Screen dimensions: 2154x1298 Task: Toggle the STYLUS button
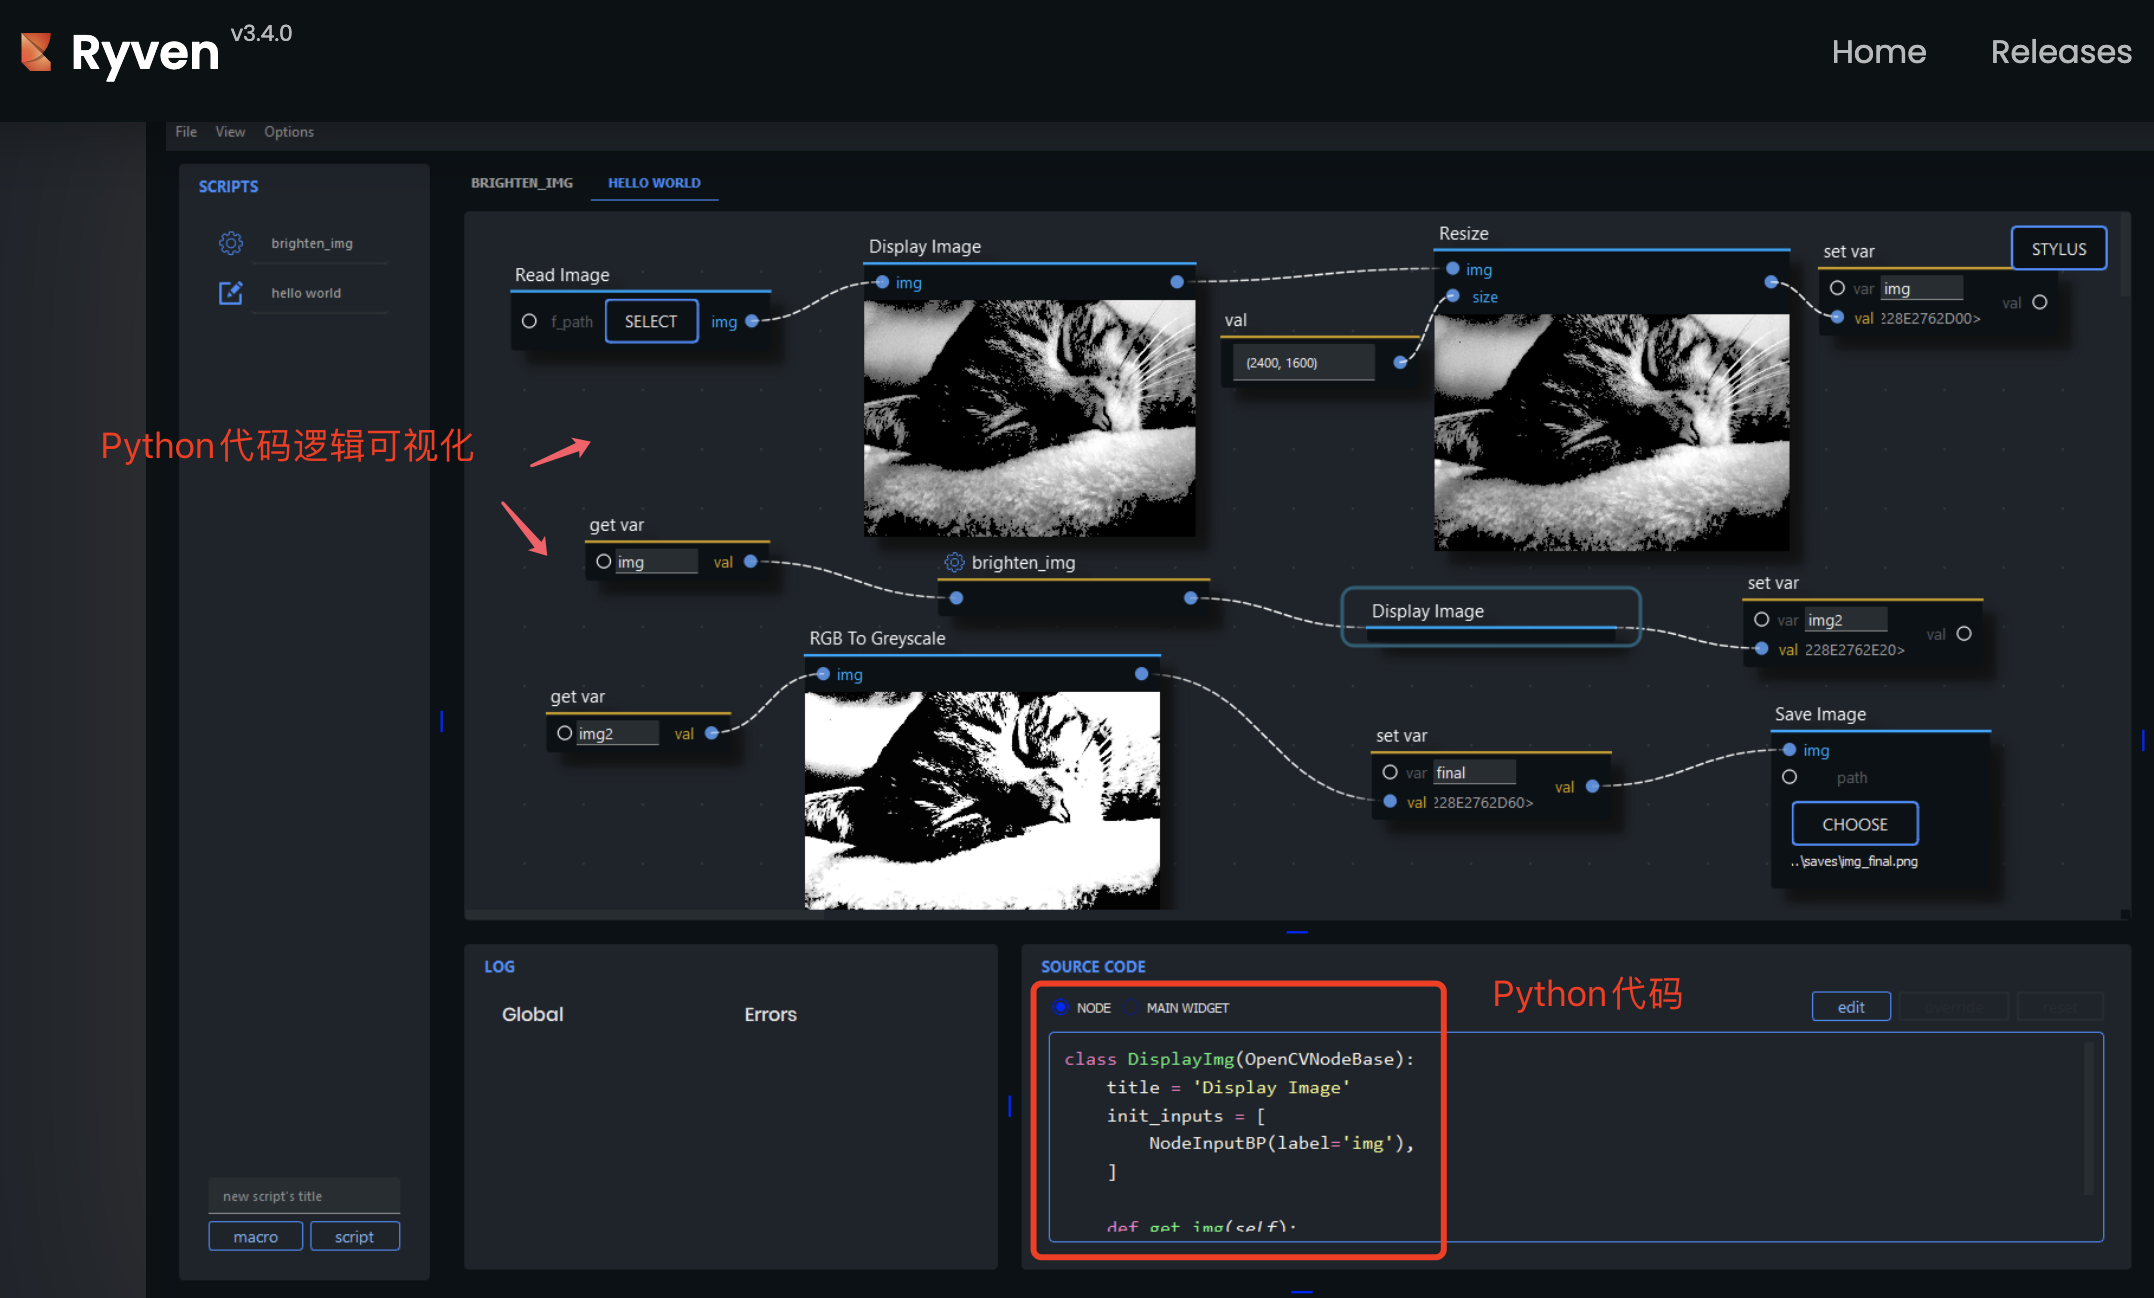[x=2058, y=249]
